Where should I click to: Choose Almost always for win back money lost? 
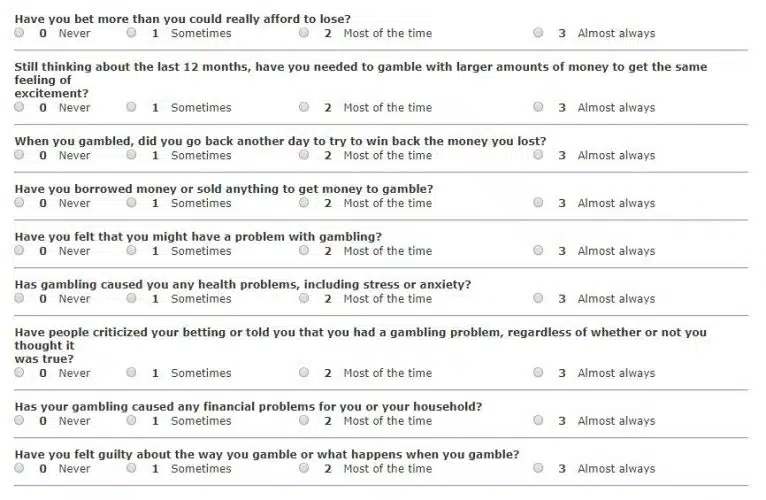(538, 155)
